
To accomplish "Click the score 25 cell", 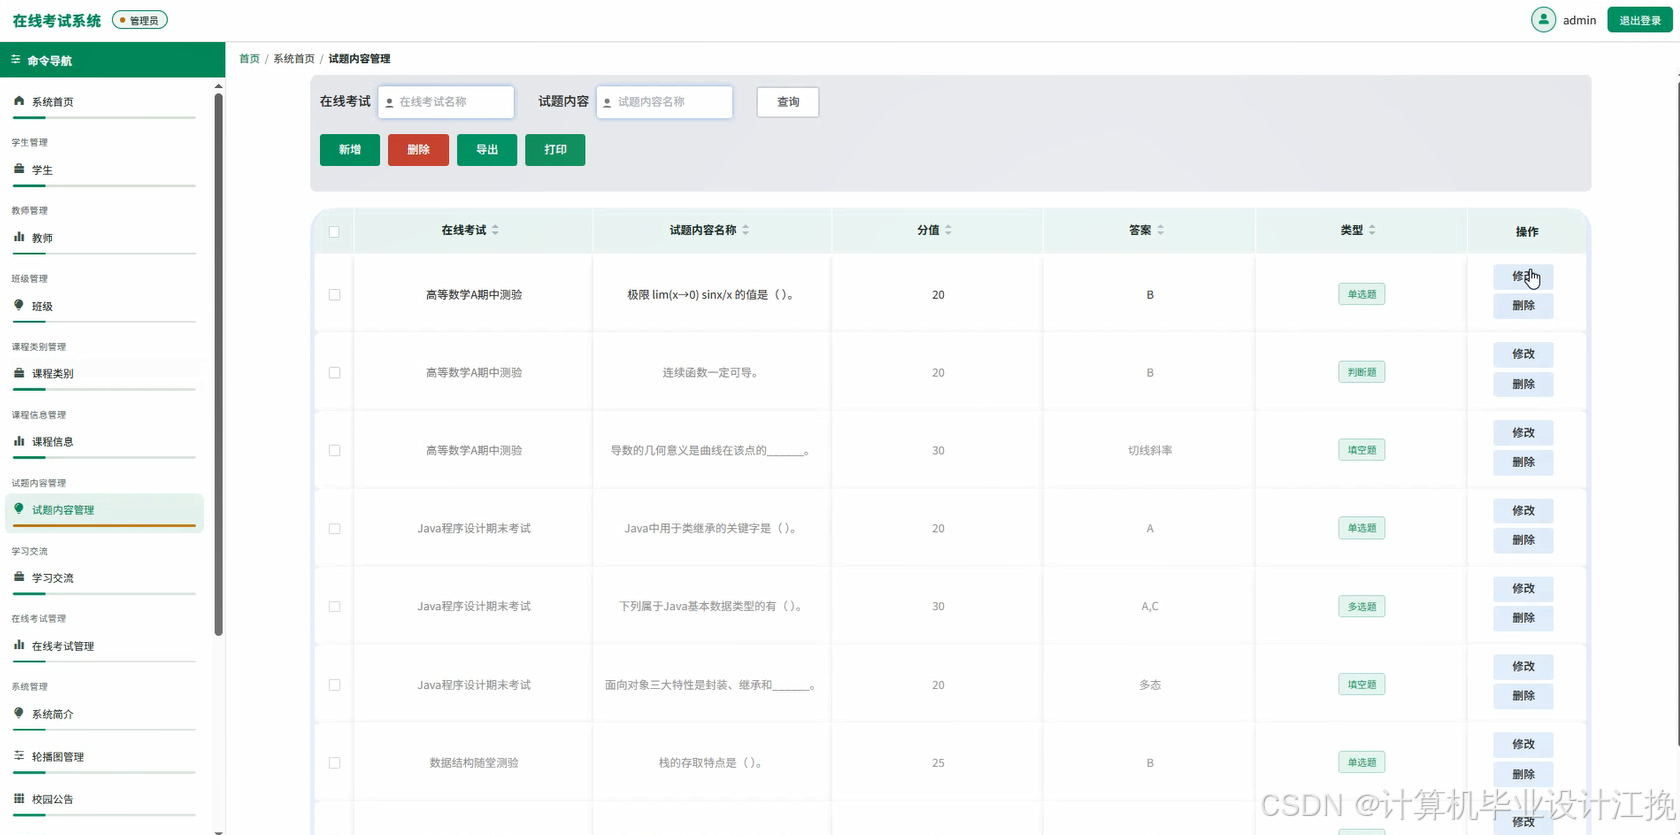I will (x=938, y=763).
